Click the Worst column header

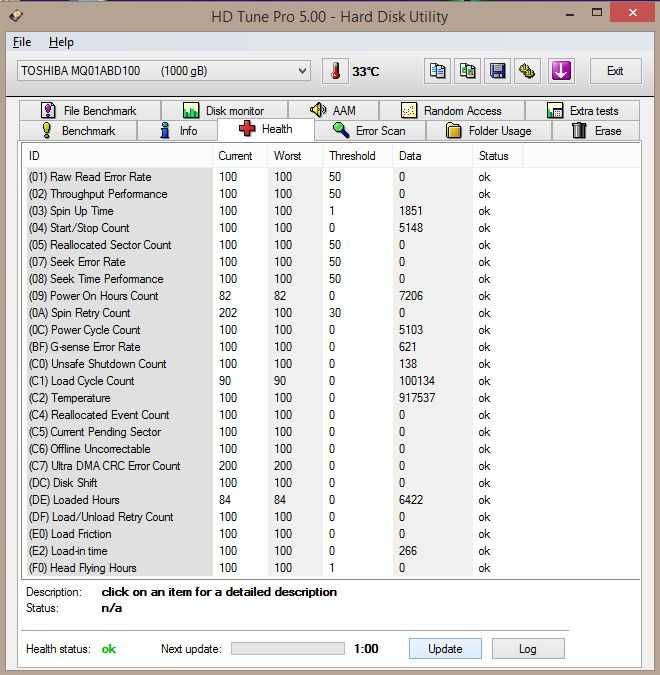pyautogui.click(x=296, y=156)
